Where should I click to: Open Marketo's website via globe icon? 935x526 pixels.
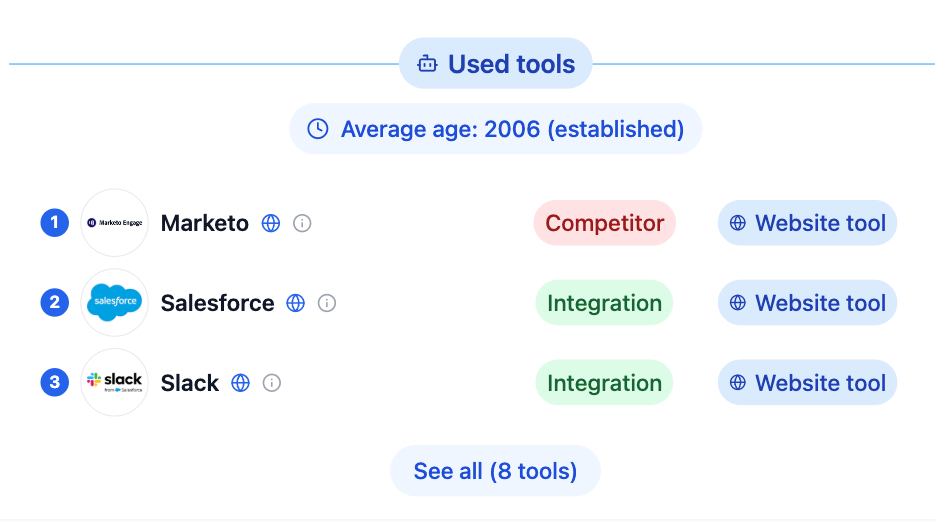point(271,223)
